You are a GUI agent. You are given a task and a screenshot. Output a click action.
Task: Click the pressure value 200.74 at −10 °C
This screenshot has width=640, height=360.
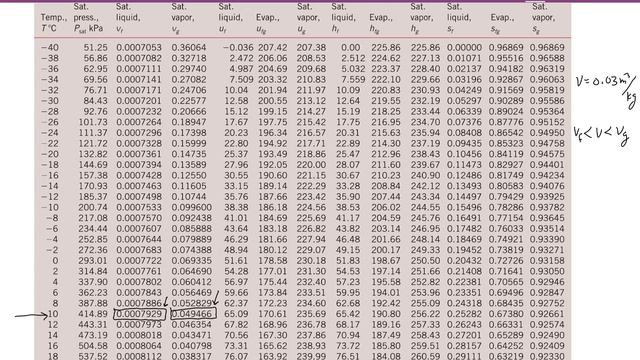(92, 207)
